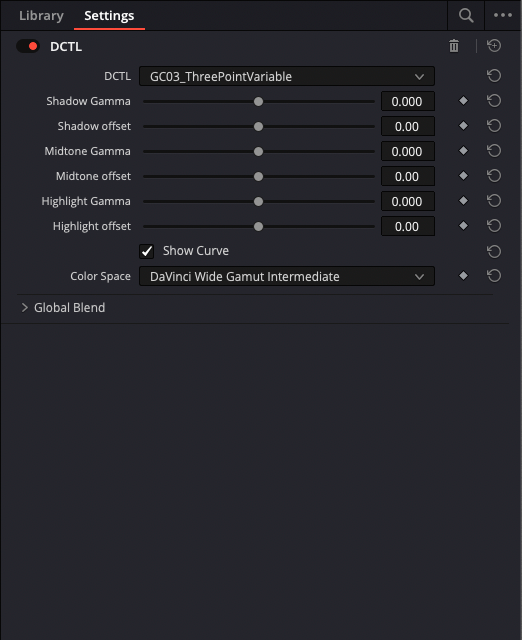Reset Highlight Gamma value
The width and height of the screenshot is (522, 640).
494,201
